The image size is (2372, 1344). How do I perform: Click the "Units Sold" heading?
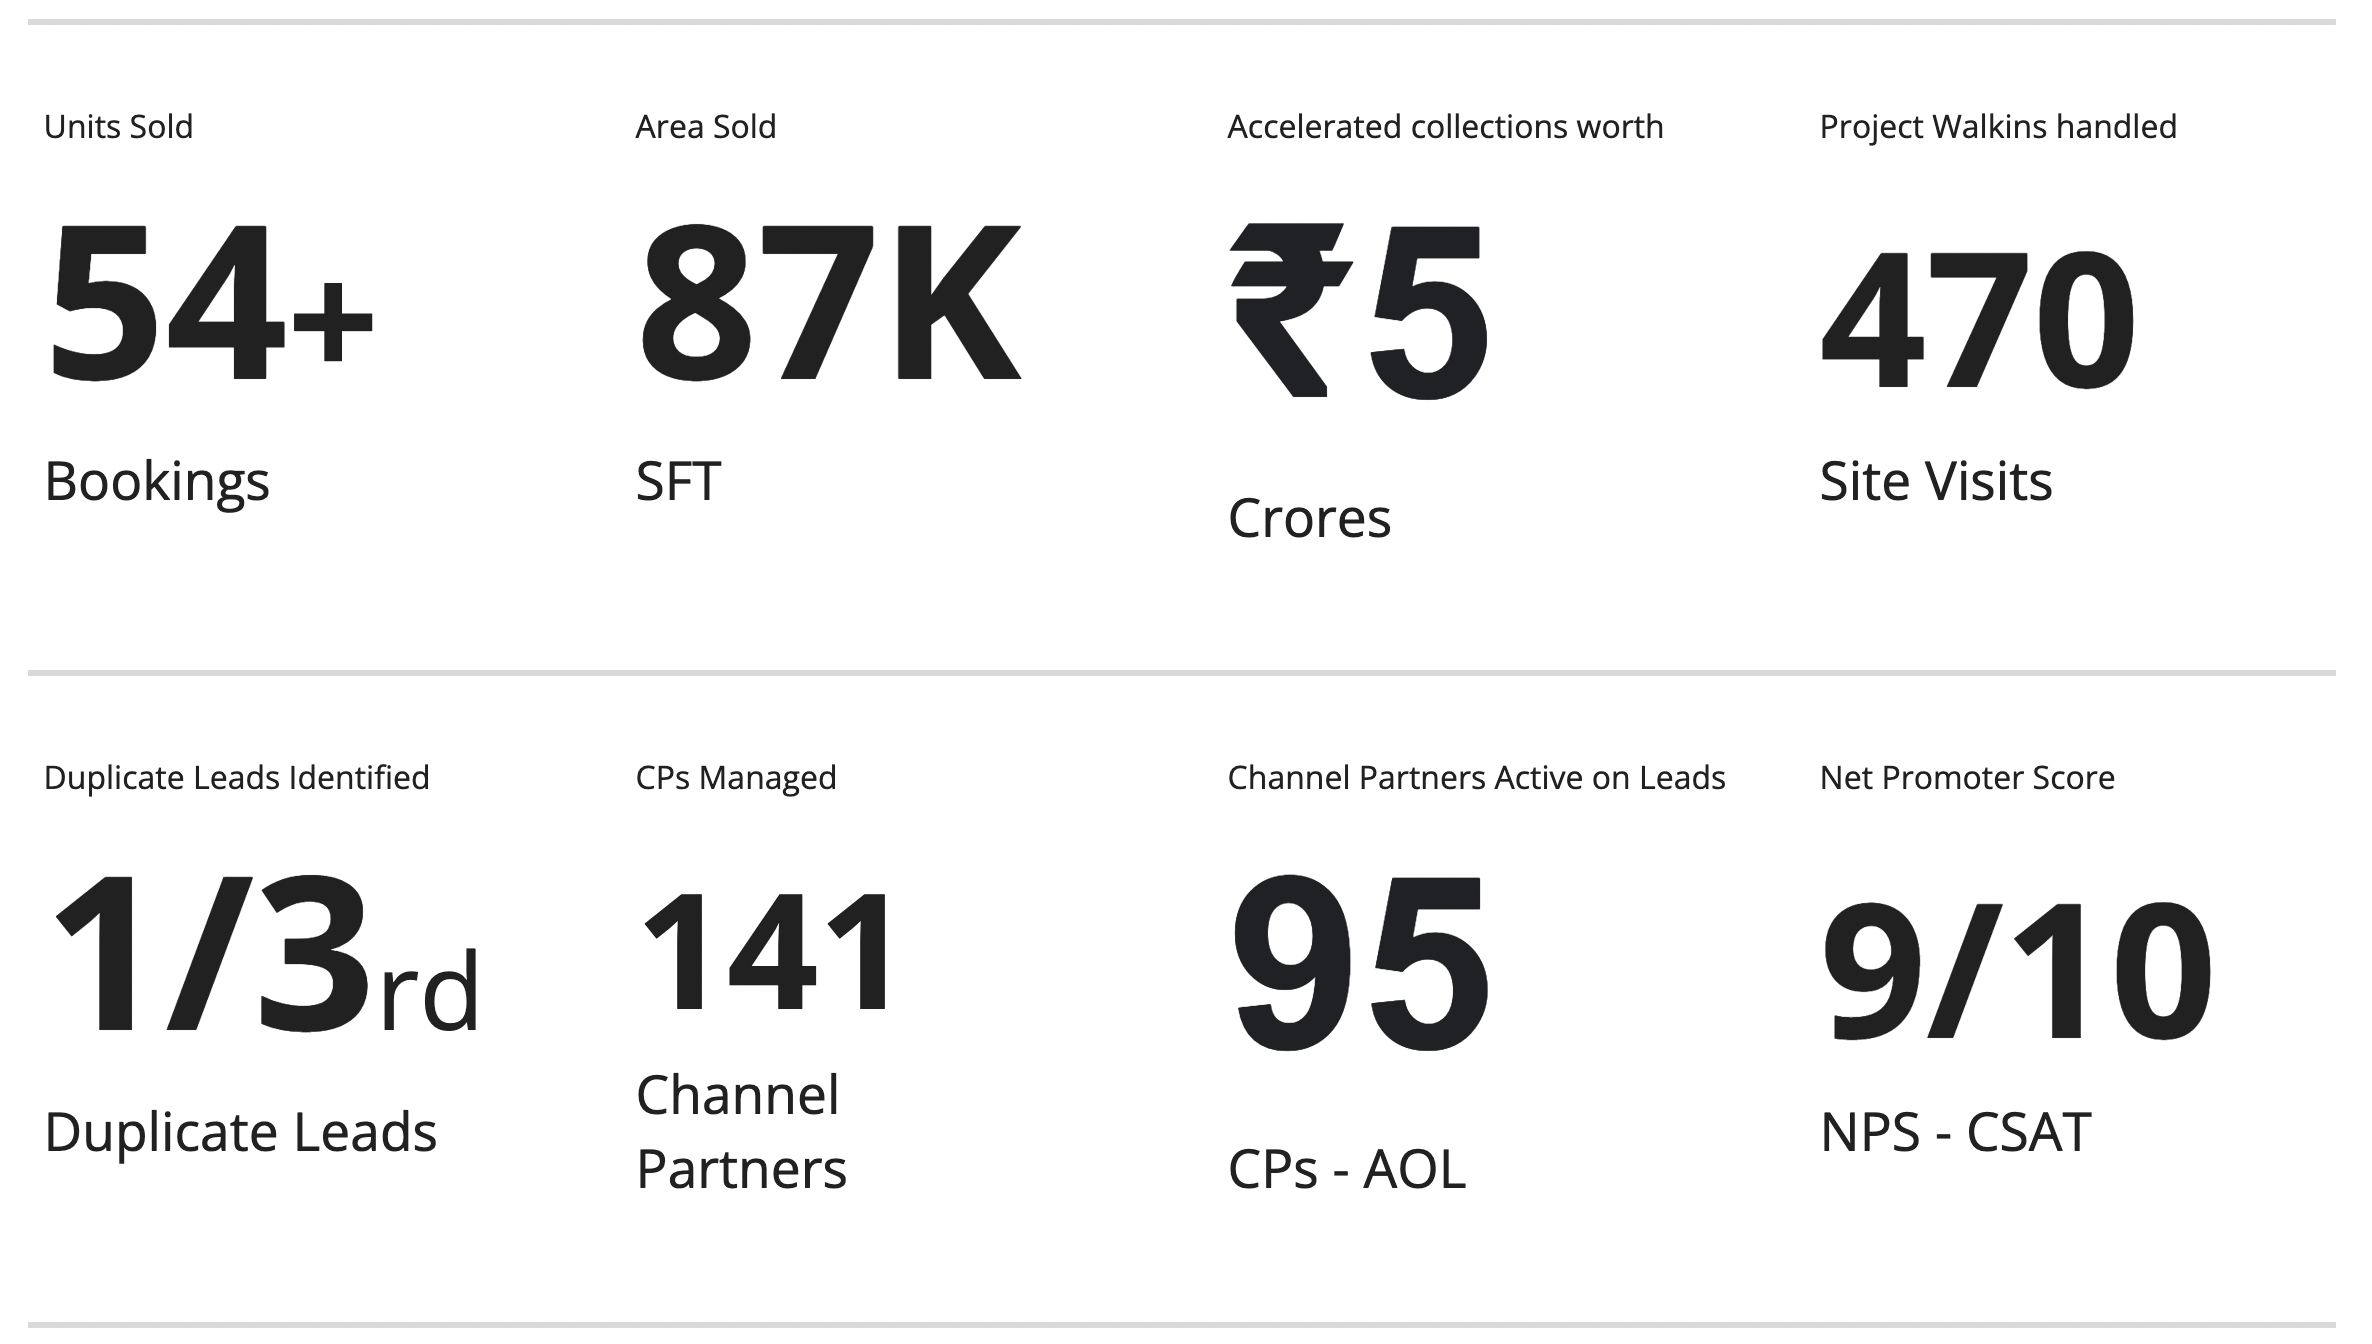pyautogui.click(x=118, y=127)
